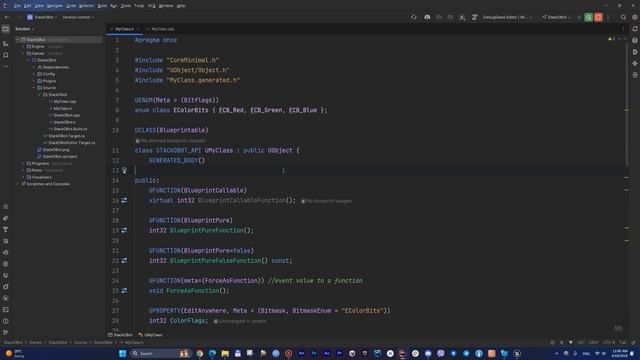Expand the Programs folder
This screenshot has height=360, width=640.
pyautogui.click(x=23, y=163)
